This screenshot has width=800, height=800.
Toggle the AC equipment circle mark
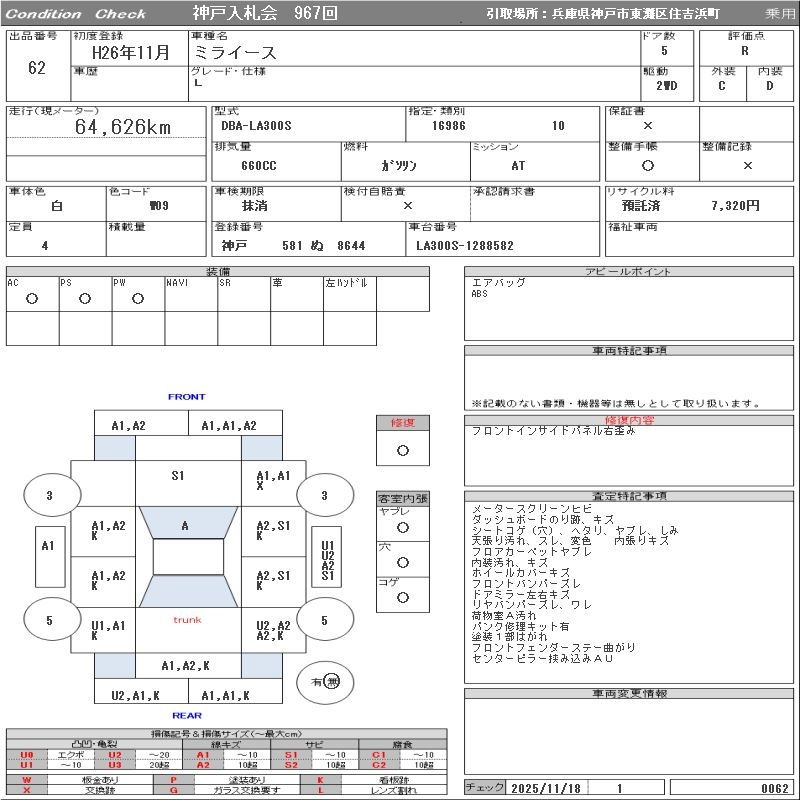(x=32, y=298)
